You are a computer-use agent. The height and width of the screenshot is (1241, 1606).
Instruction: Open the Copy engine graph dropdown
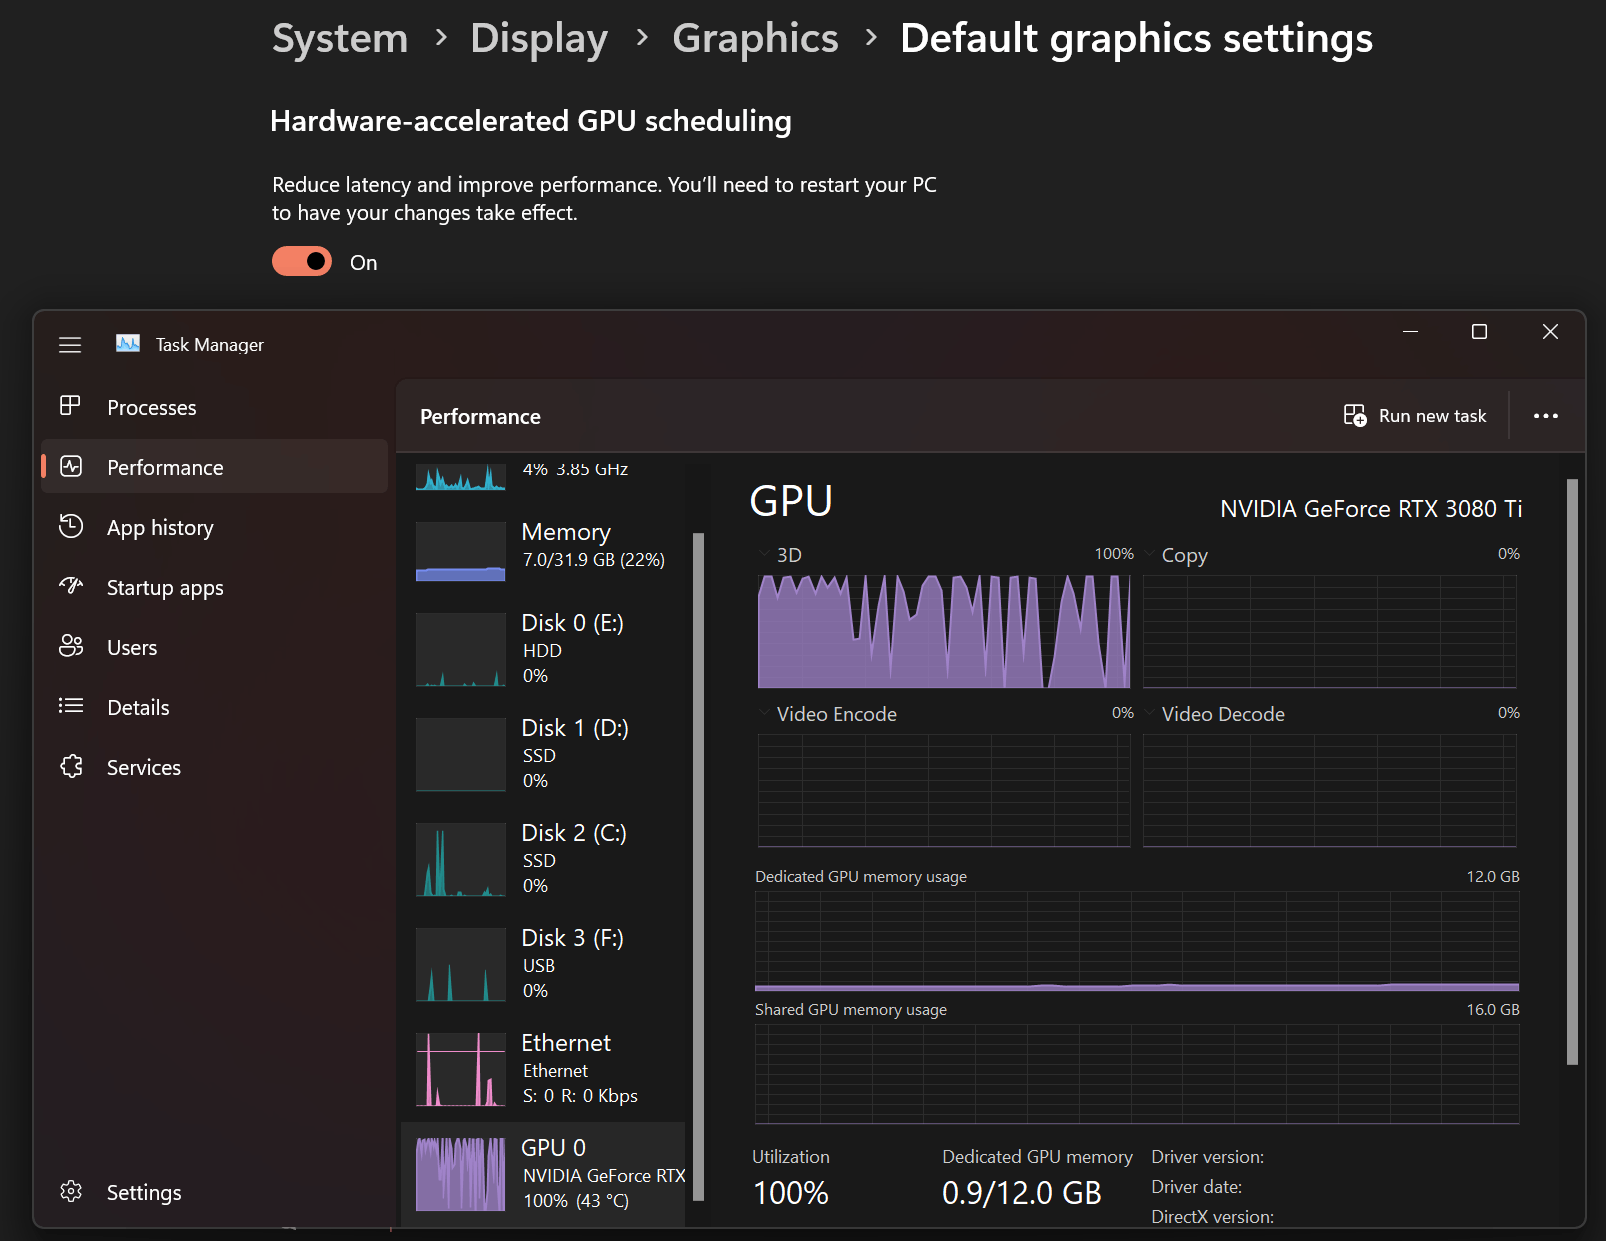1150,553
